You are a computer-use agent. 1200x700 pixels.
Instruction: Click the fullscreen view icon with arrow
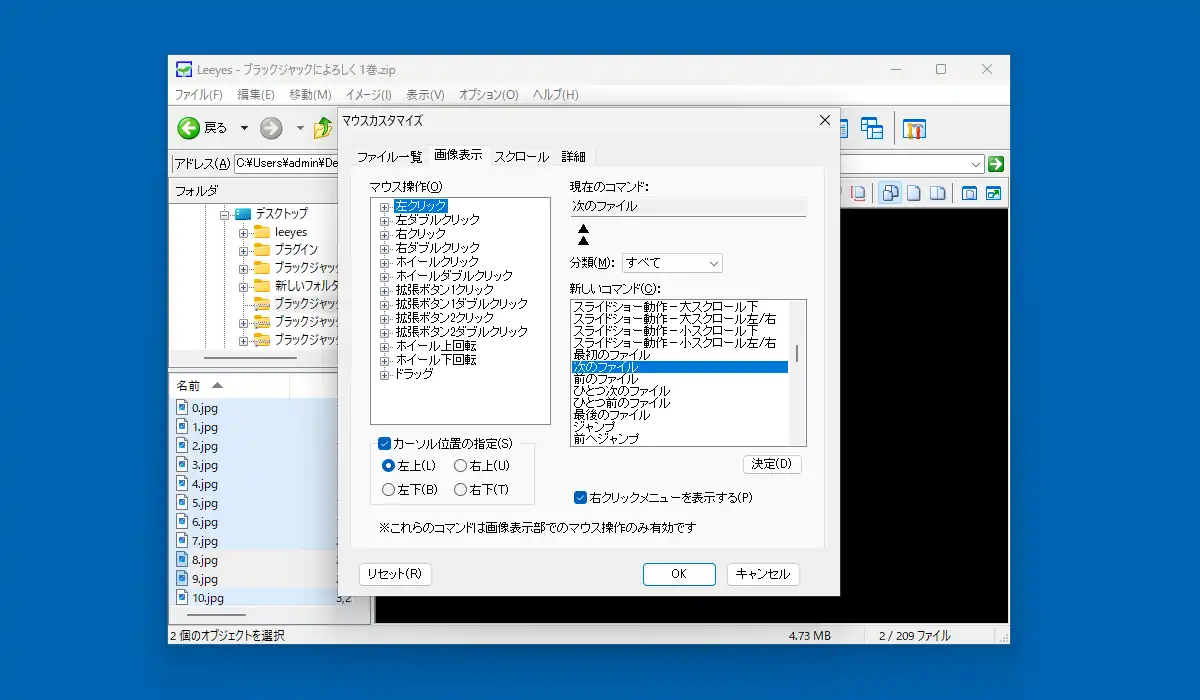tap(993, 193)
